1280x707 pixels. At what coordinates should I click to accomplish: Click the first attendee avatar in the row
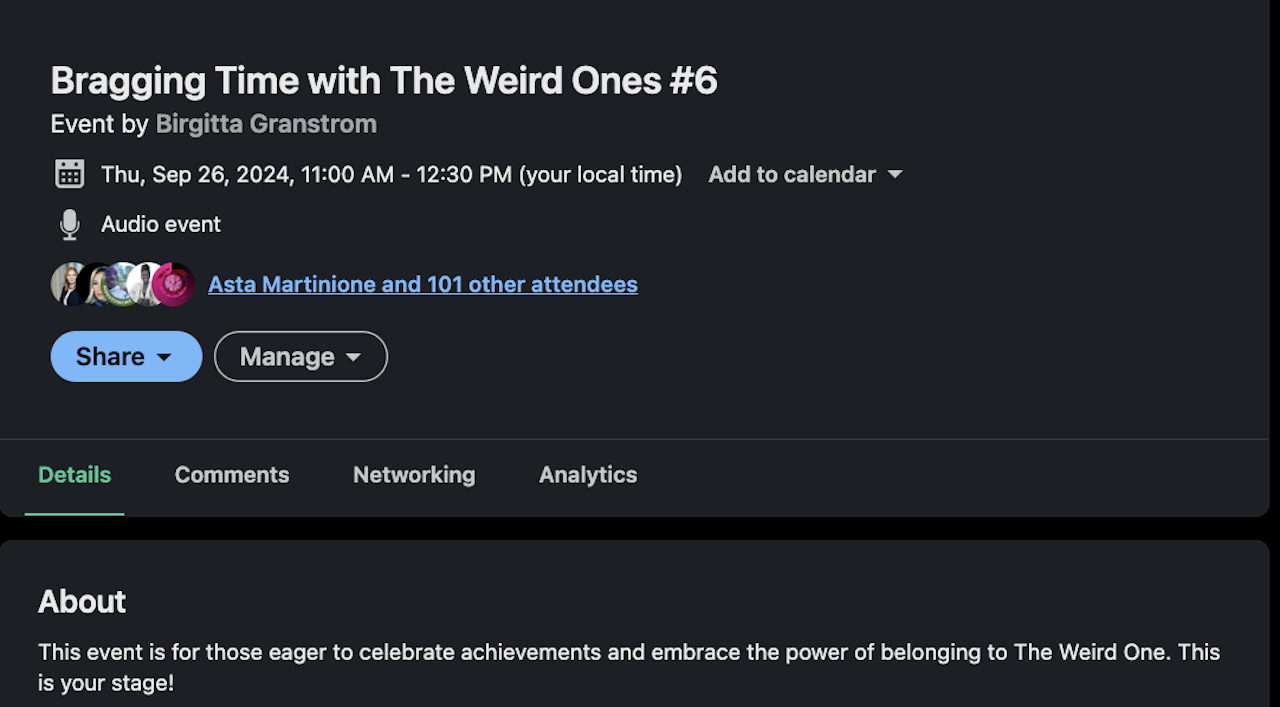[70, 284]
